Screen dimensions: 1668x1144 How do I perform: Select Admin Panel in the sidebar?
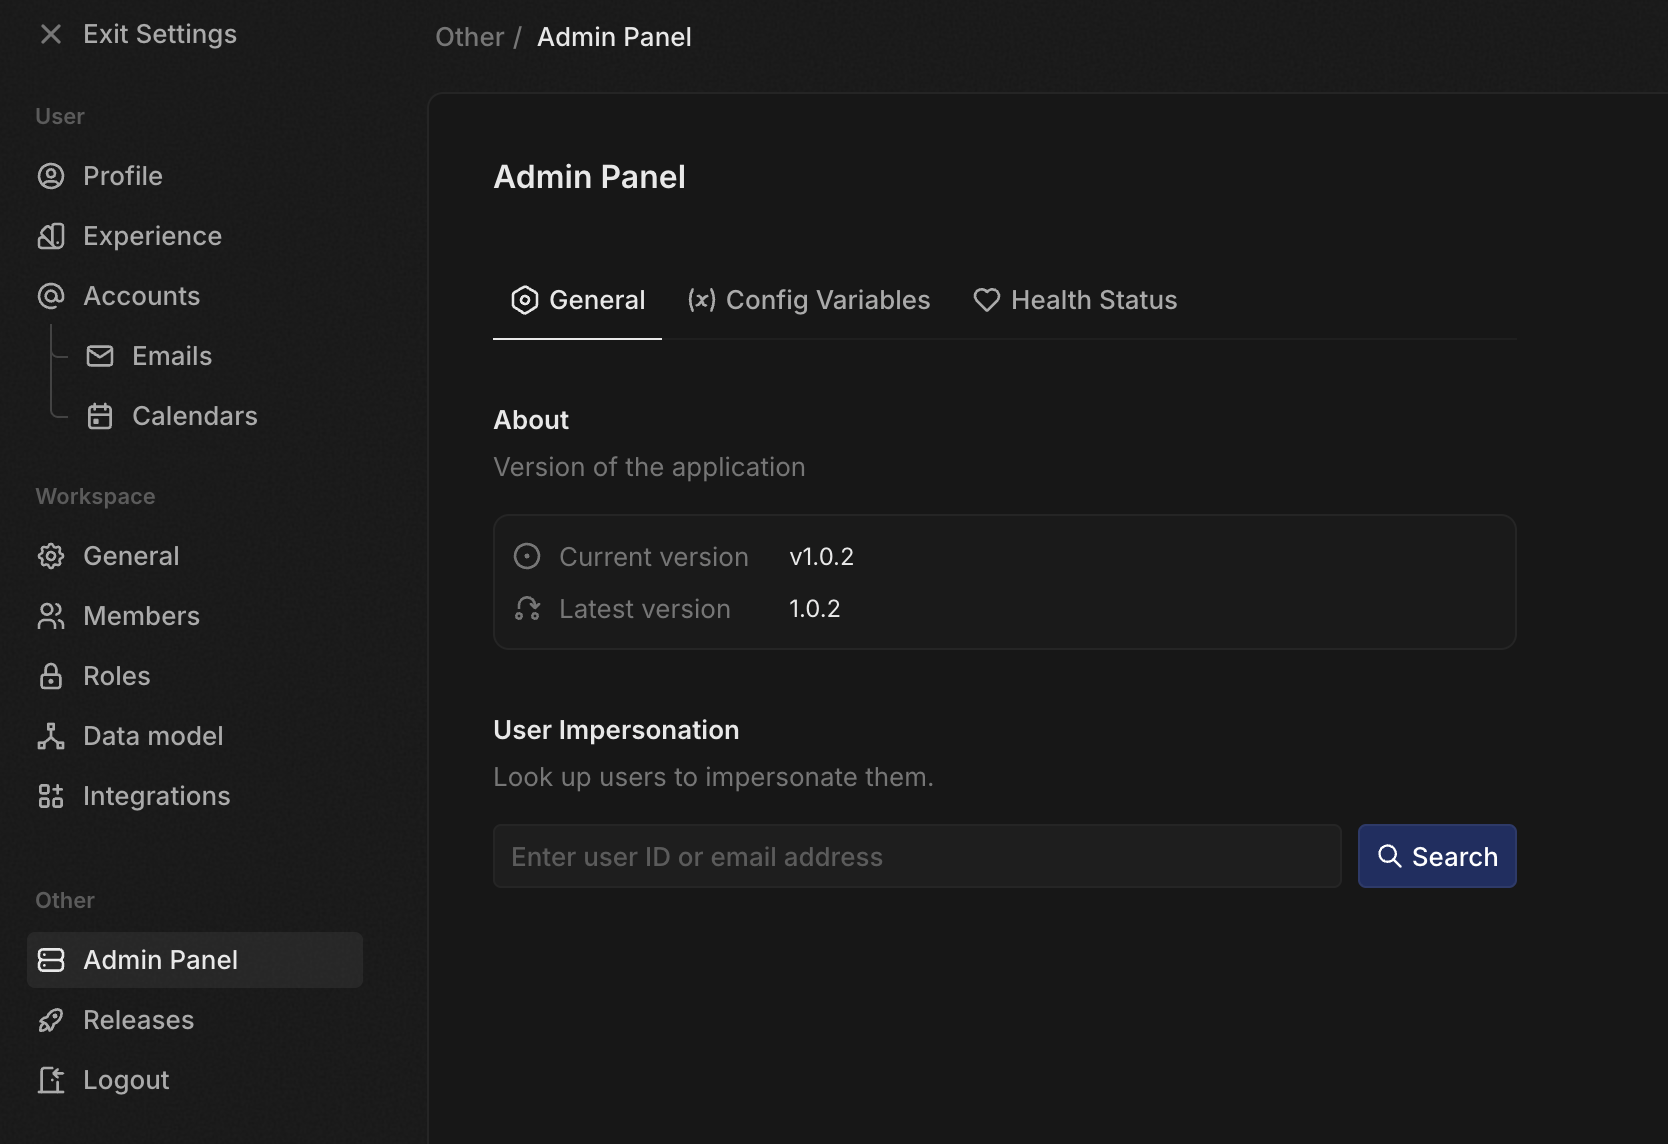[x=195, y=961]
